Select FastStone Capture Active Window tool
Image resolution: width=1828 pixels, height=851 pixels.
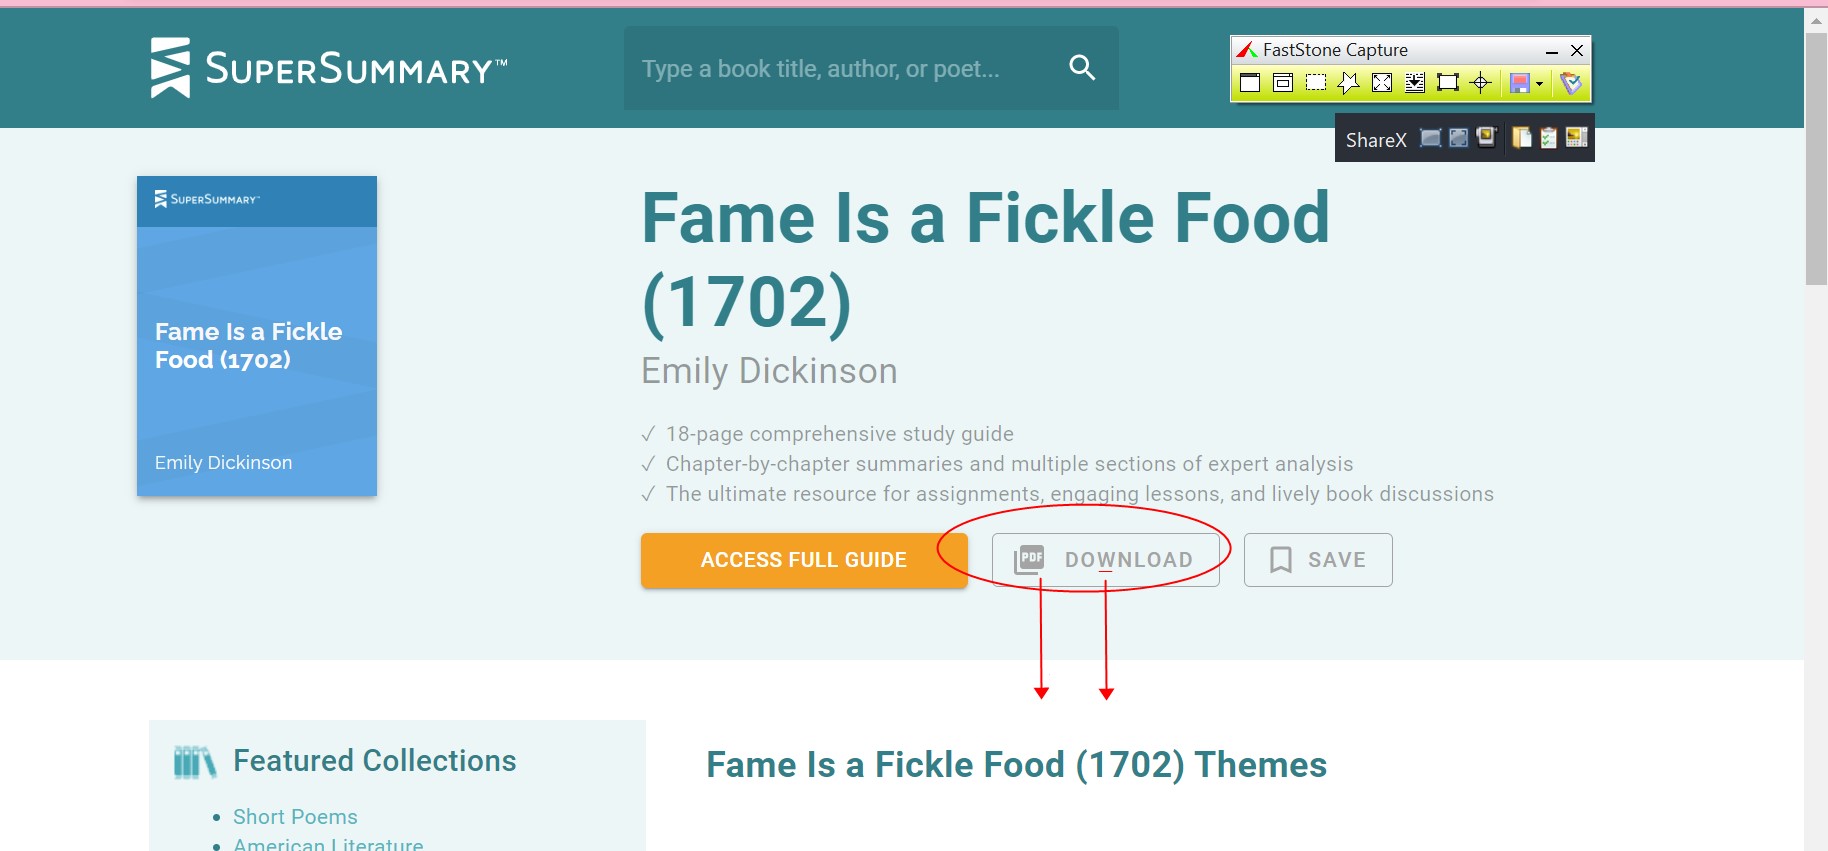click(1250, 83)
